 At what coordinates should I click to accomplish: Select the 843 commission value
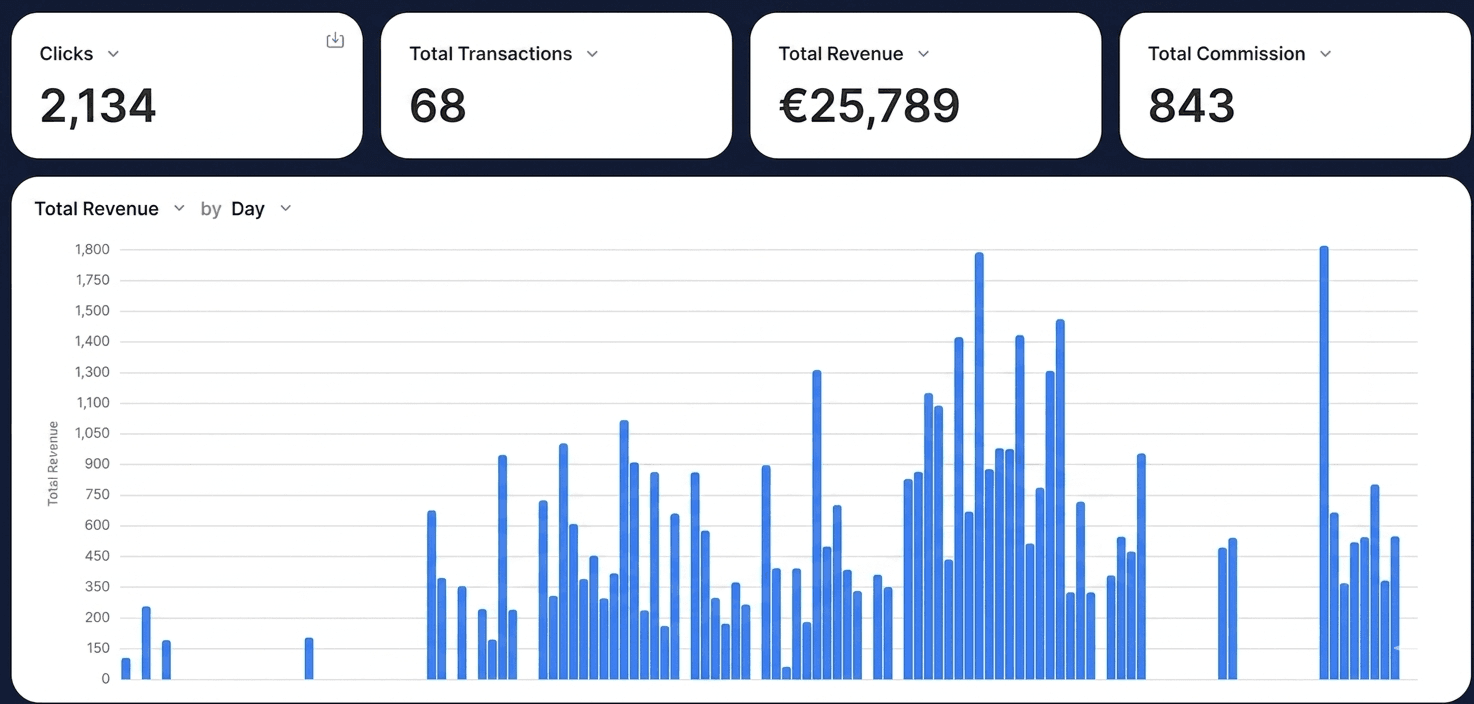1191,106
